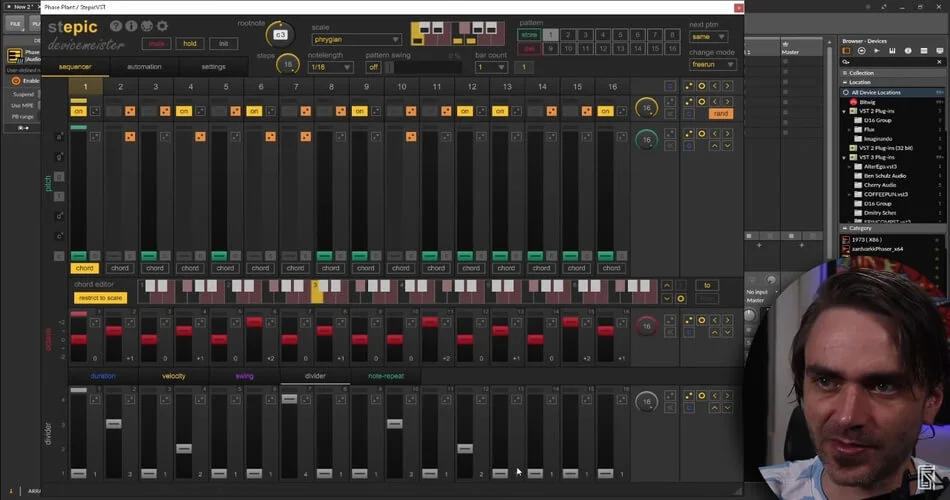
Task: Shift steps right in the header row
Action: point(728,86)
